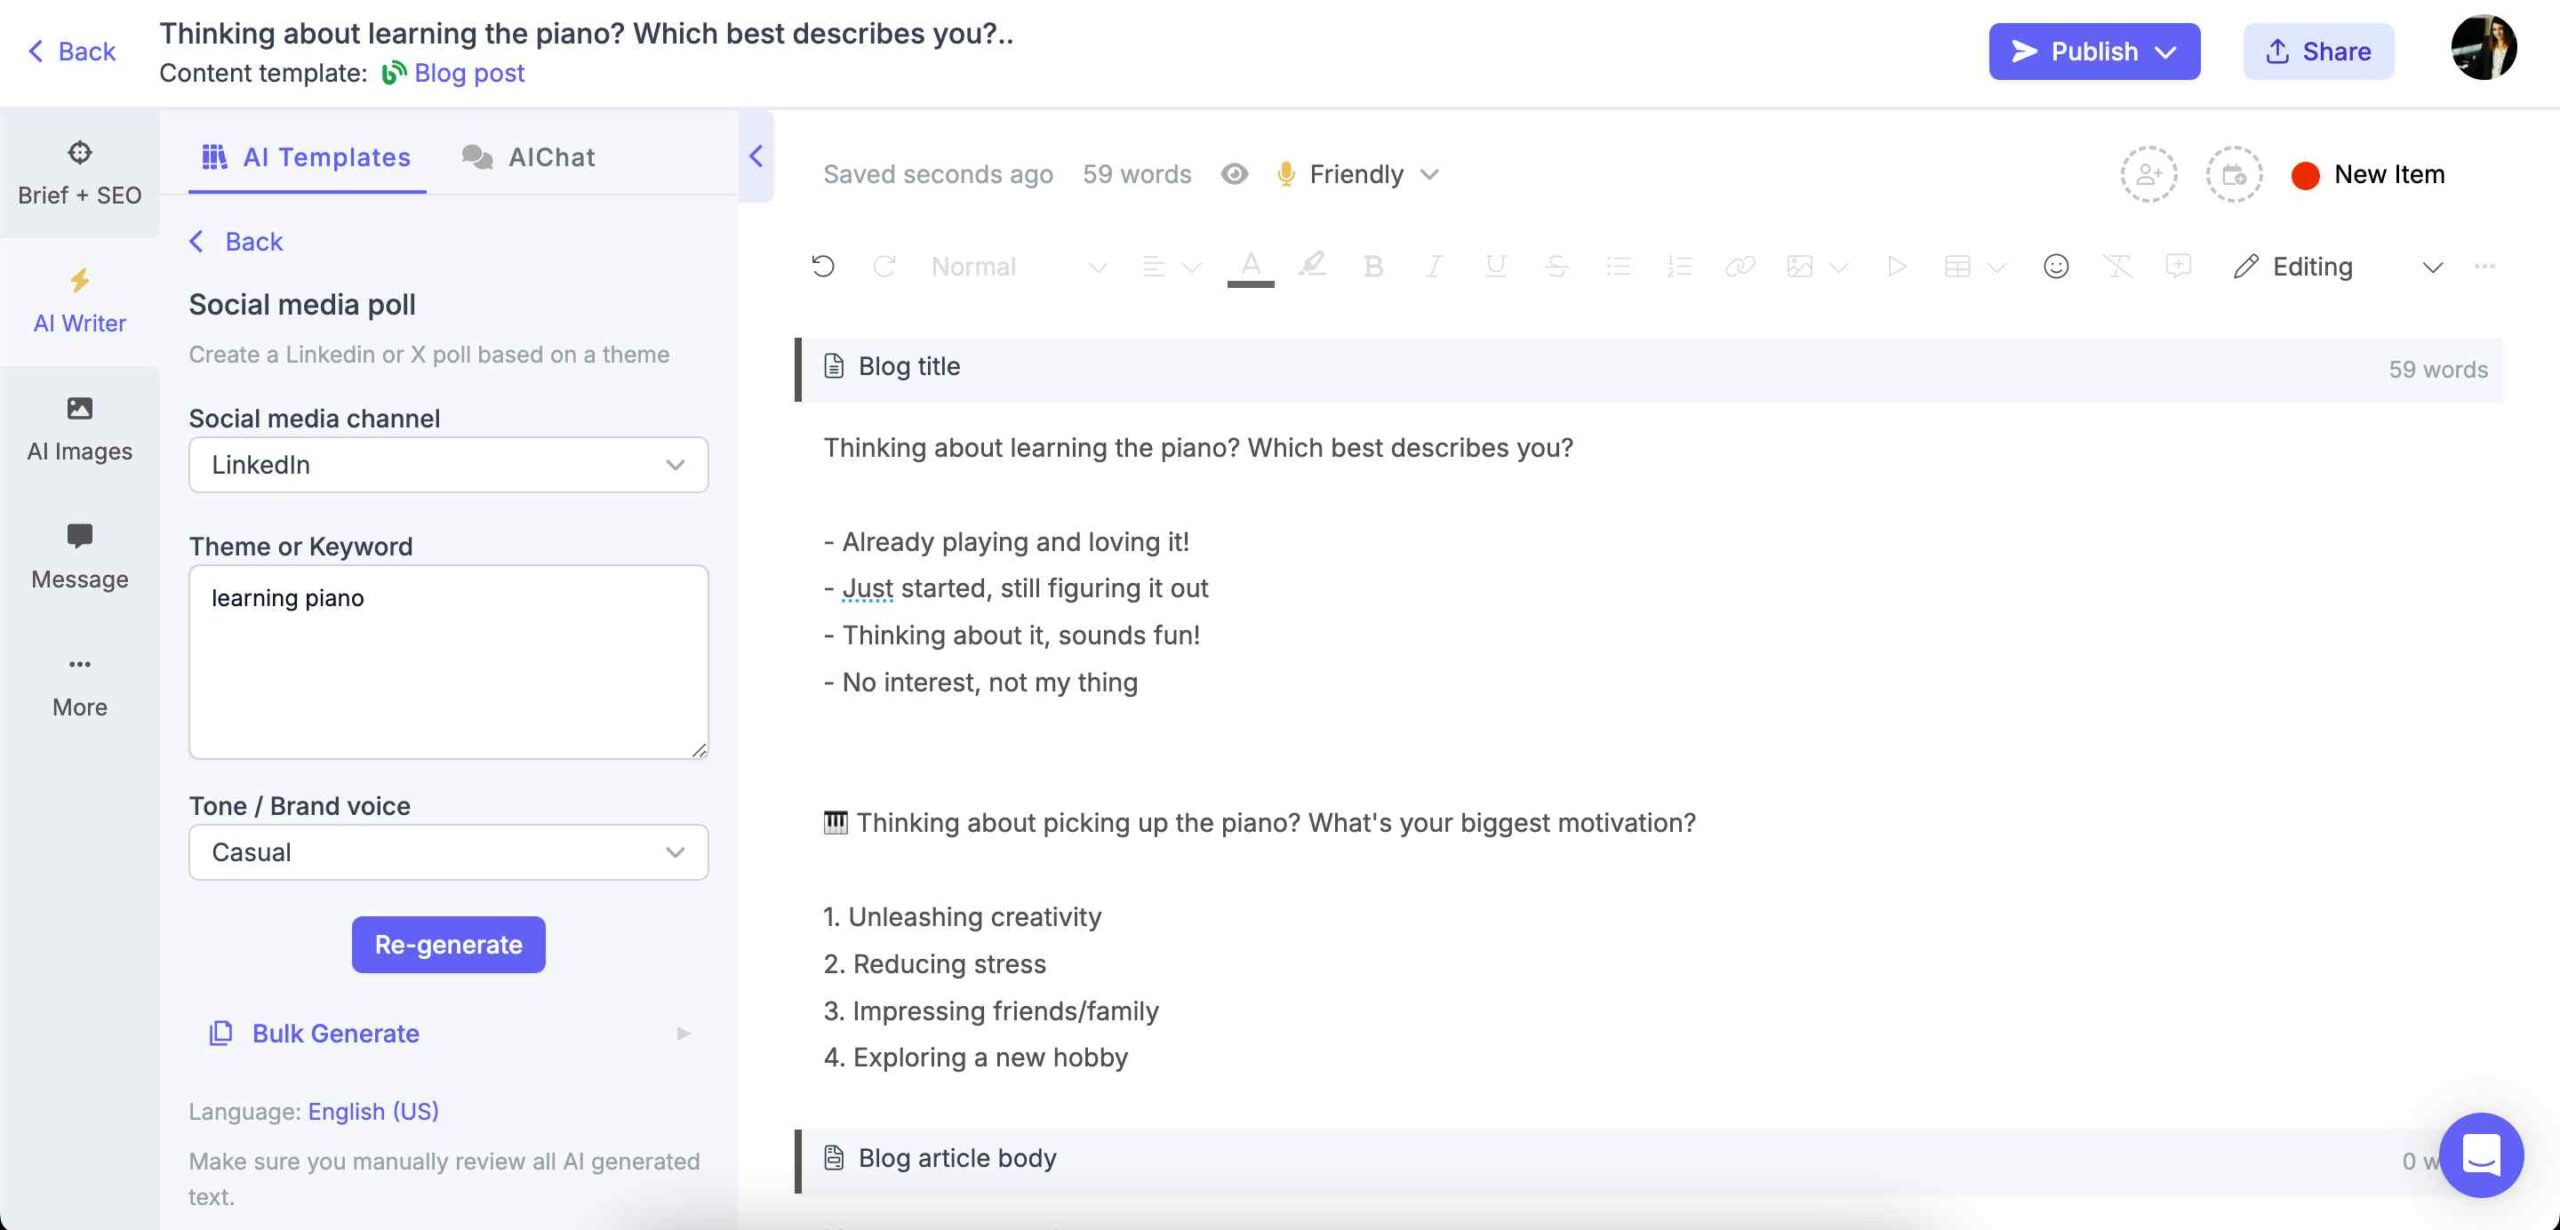Toggle bold formatting on text
This screenshot has width=2560, height=1230.
coord(1370,265)
